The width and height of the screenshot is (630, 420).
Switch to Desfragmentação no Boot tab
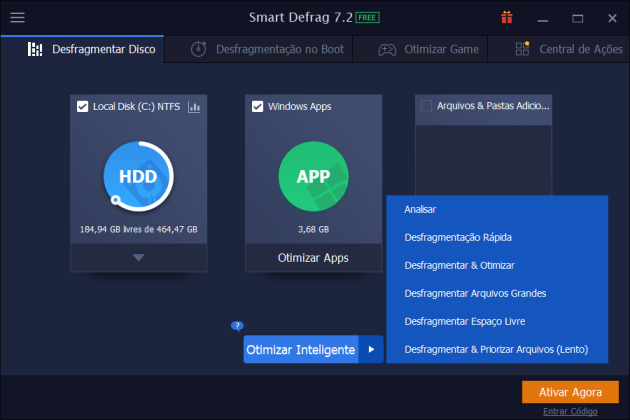point(258,49)
